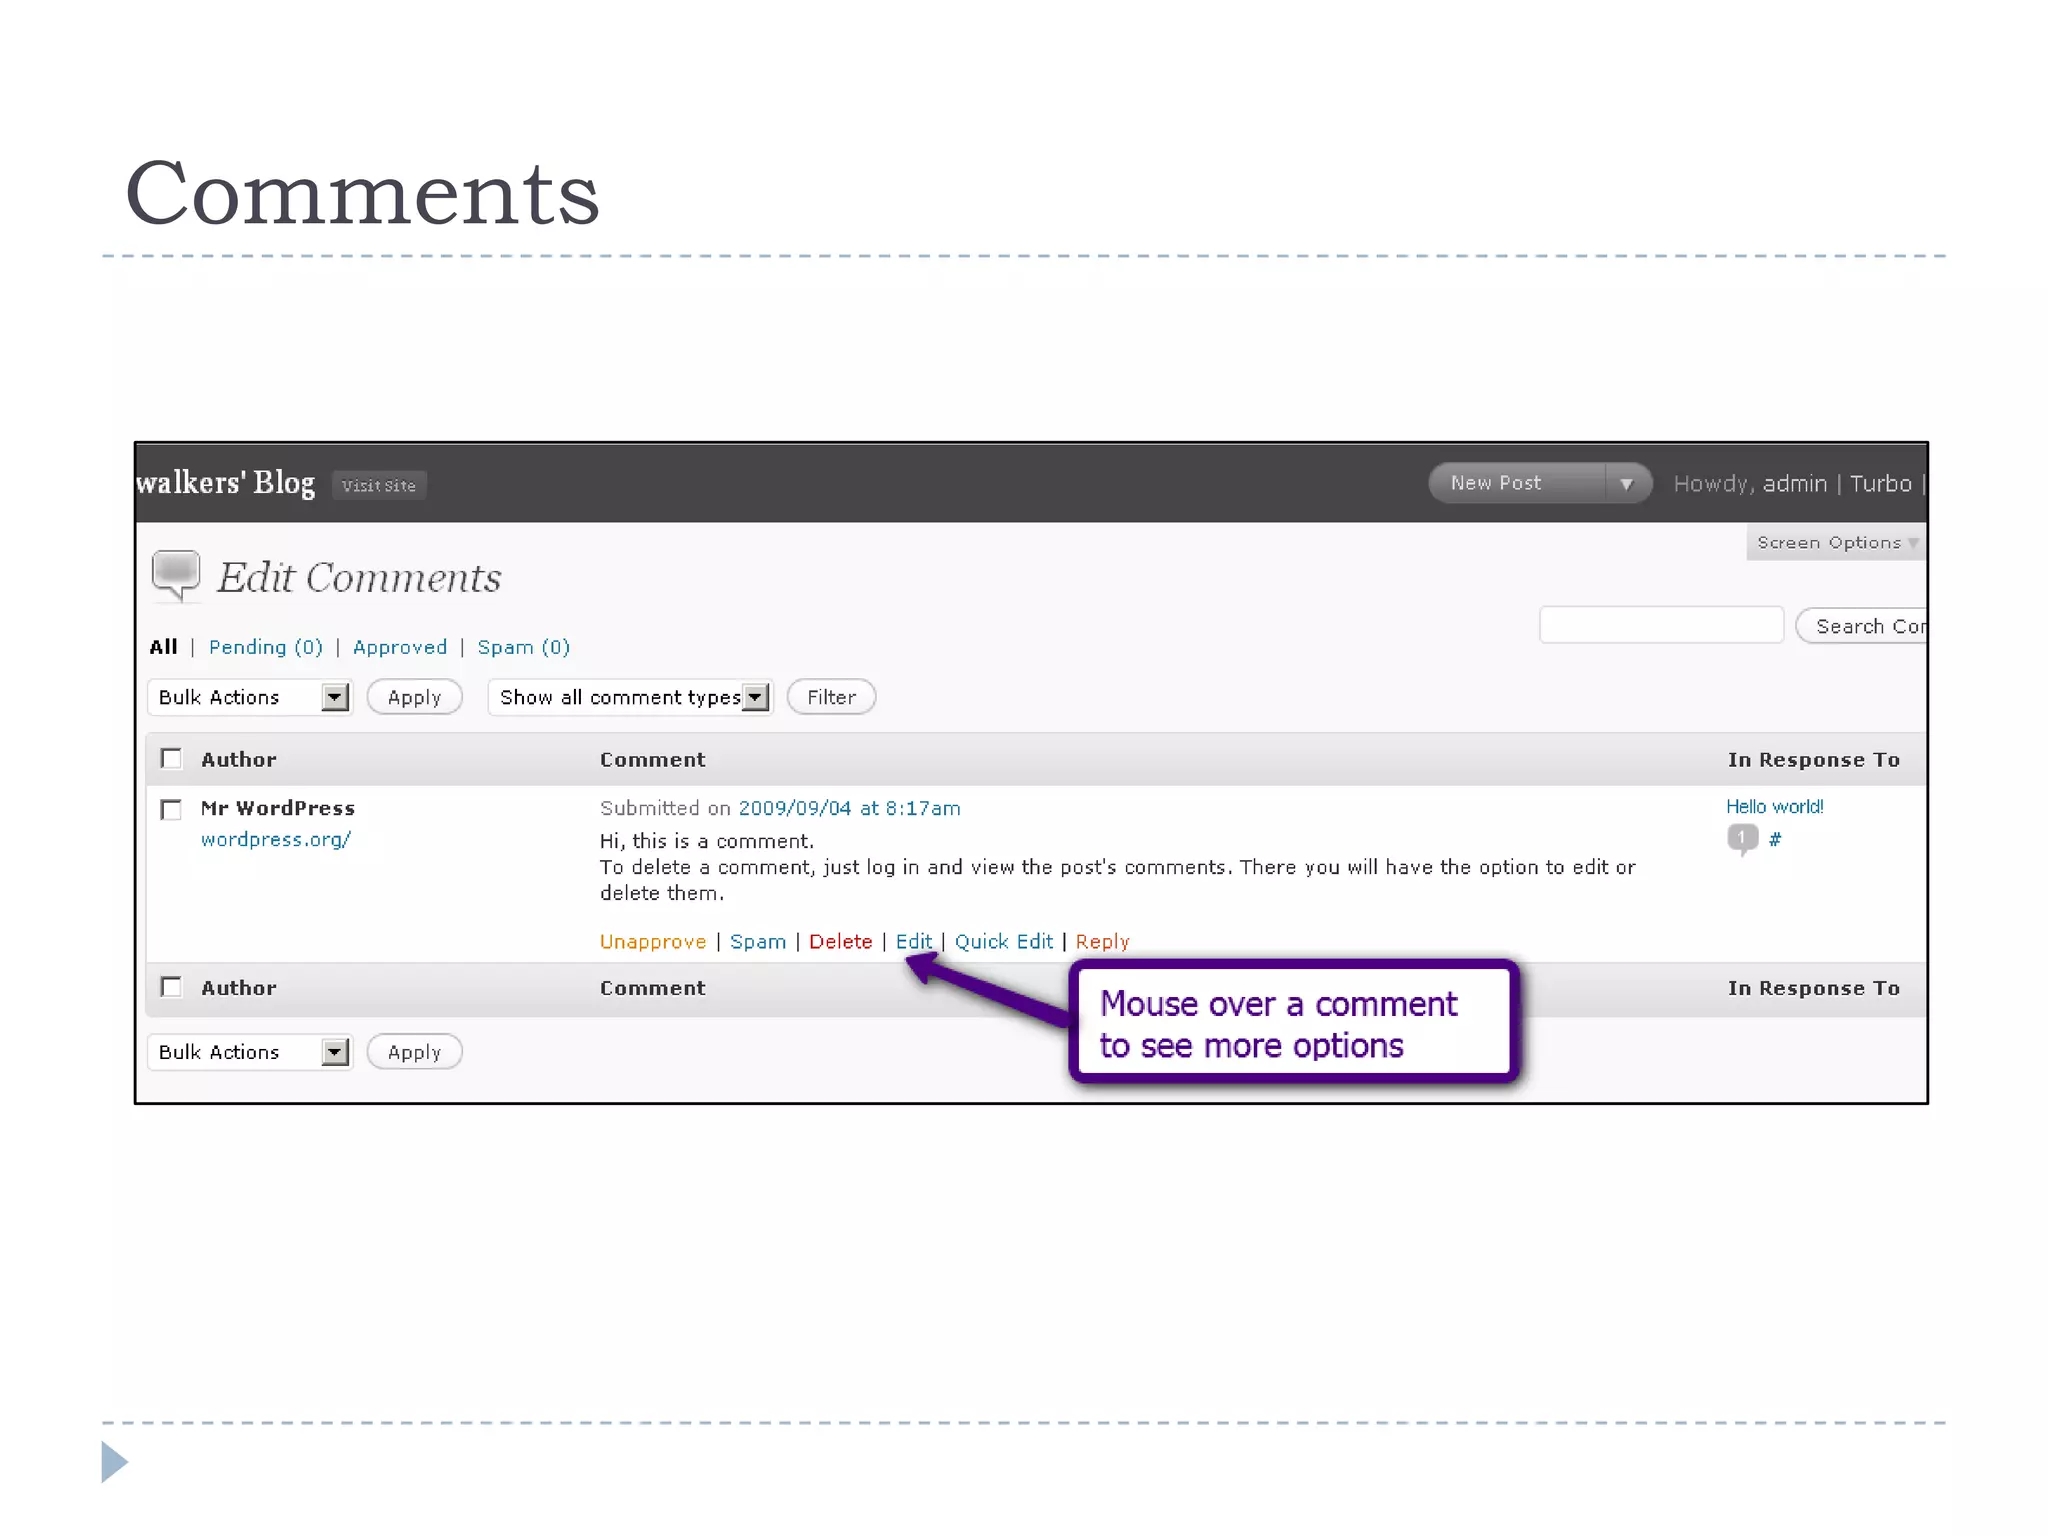Show Spam (0) comments
This screenshot has width=2048, height=1536.
pos(524,647)
